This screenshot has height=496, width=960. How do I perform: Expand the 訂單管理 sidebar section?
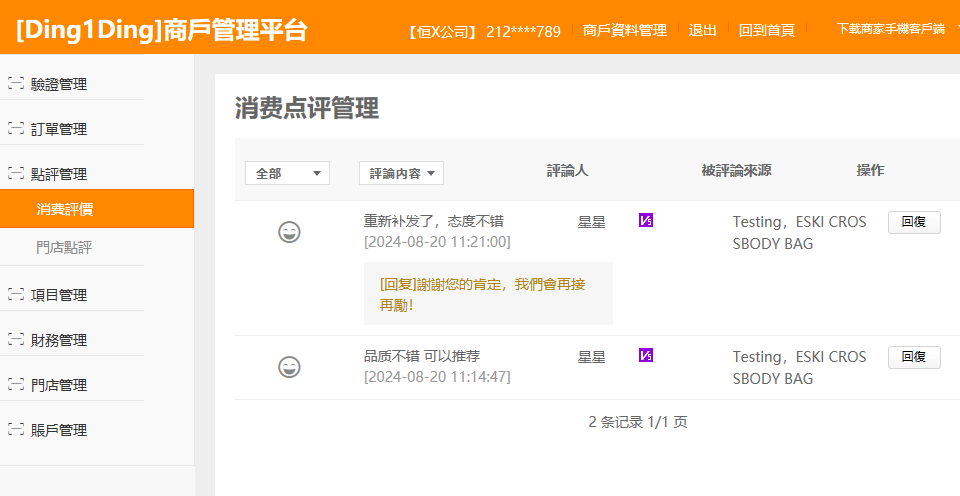click(59, 129)
